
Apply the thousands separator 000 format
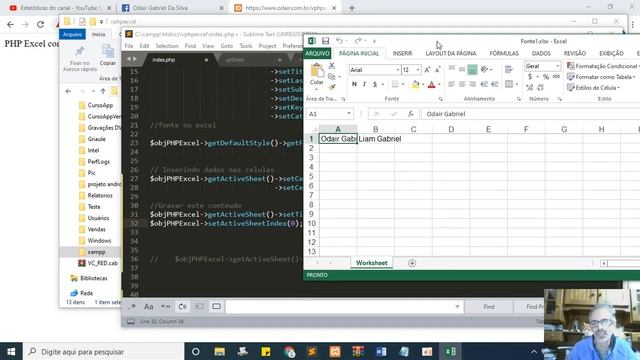click(556, 77)
